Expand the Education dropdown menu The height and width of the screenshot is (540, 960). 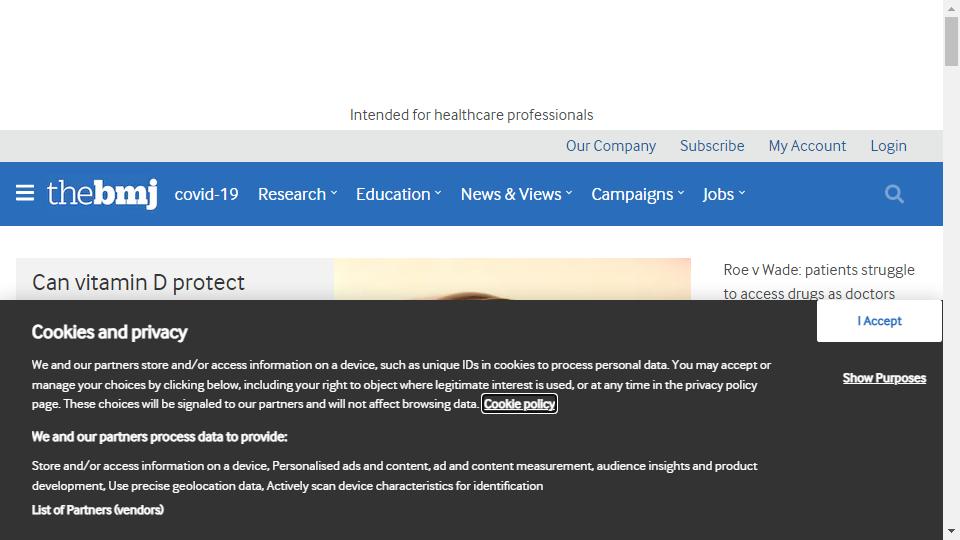coord(399,194)
